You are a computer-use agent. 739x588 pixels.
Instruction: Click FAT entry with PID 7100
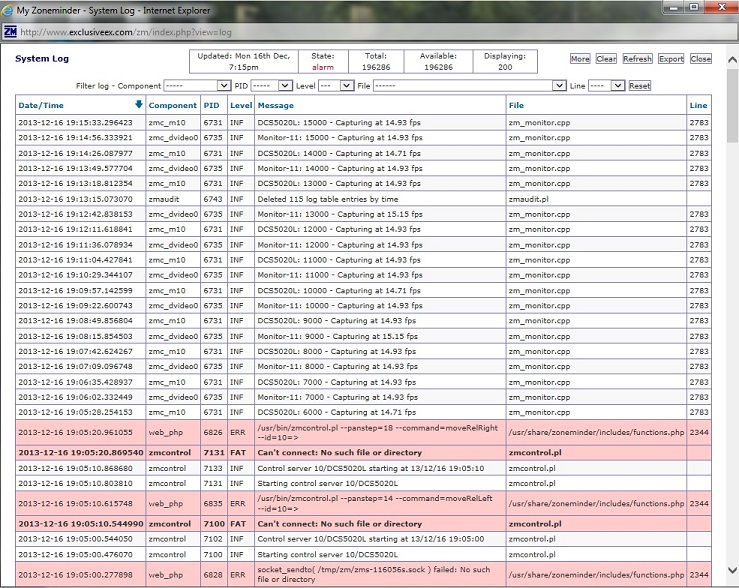[x=363, y=524]
